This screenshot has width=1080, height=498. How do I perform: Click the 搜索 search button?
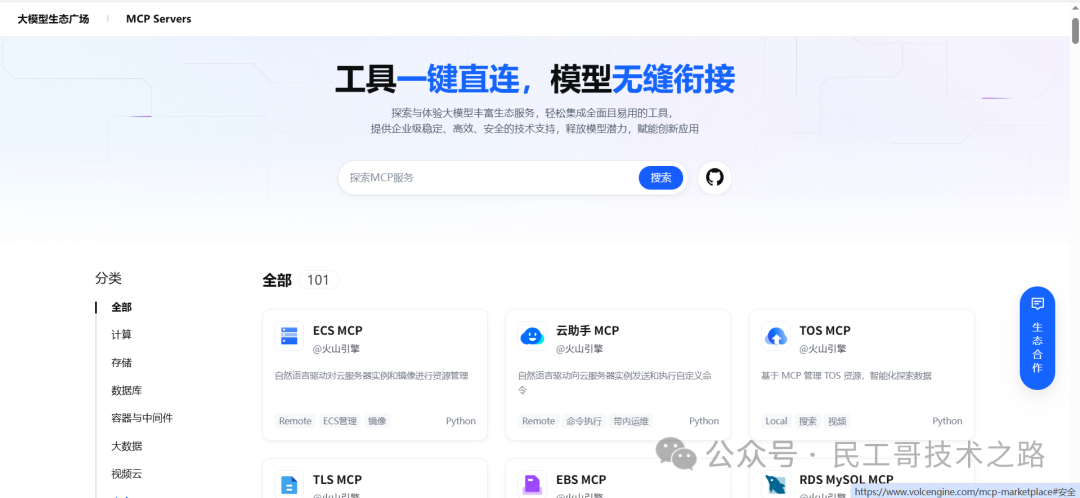click(x=661, y=178)
